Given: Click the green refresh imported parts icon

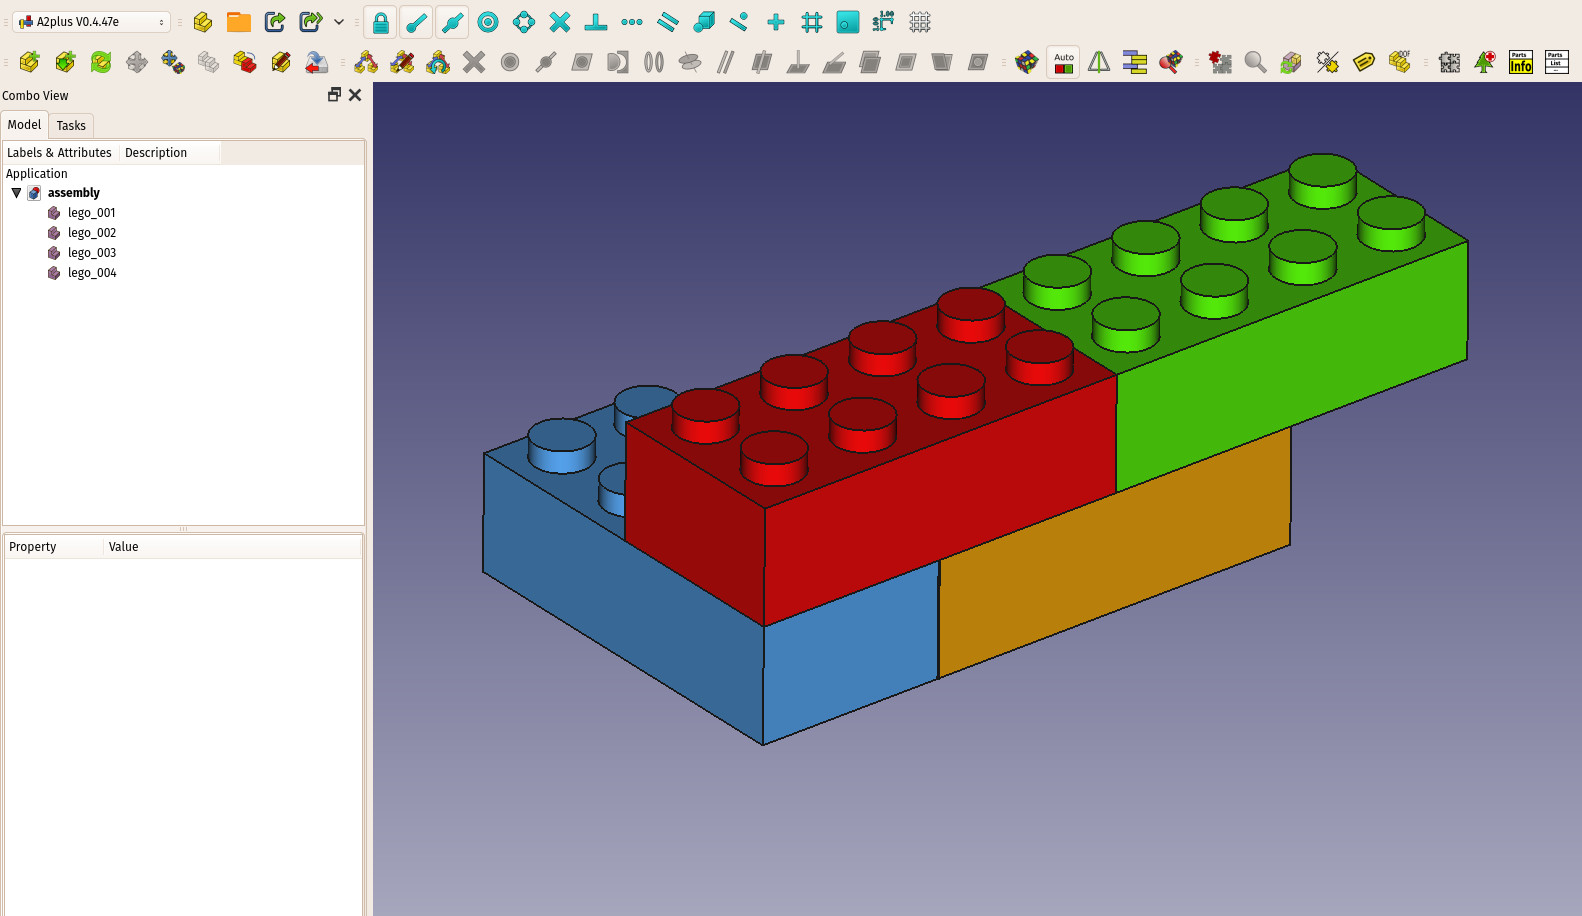Looking at the screenshot, I should [101, 62].
